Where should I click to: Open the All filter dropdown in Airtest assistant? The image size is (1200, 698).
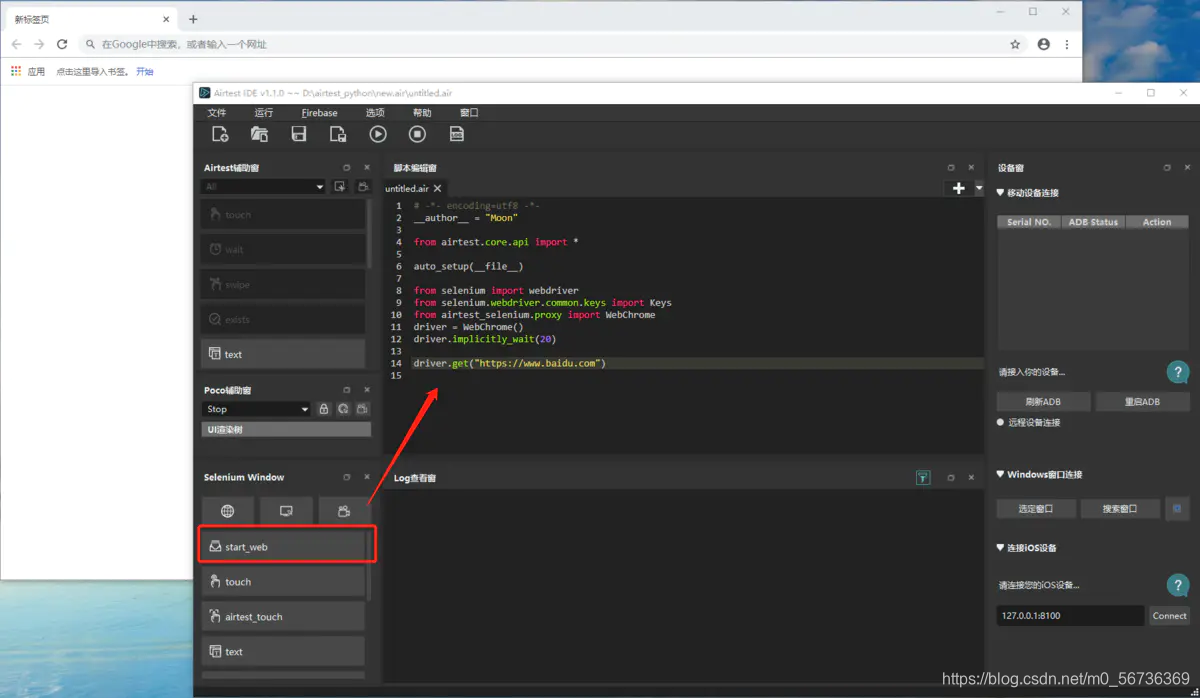(264, 187)
